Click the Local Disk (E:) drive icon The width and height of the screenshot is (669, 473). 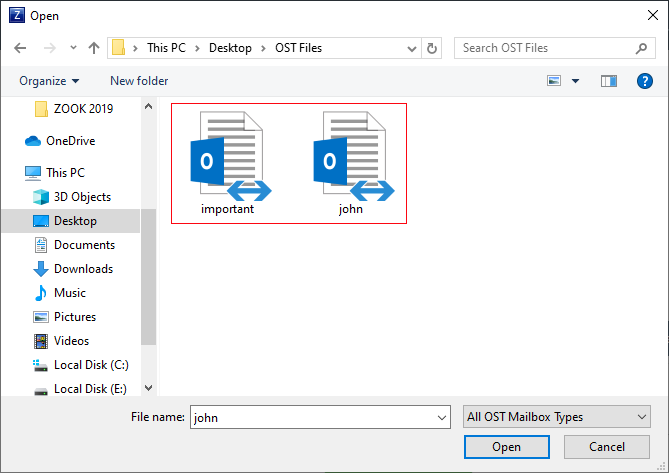tap(41, 391)
